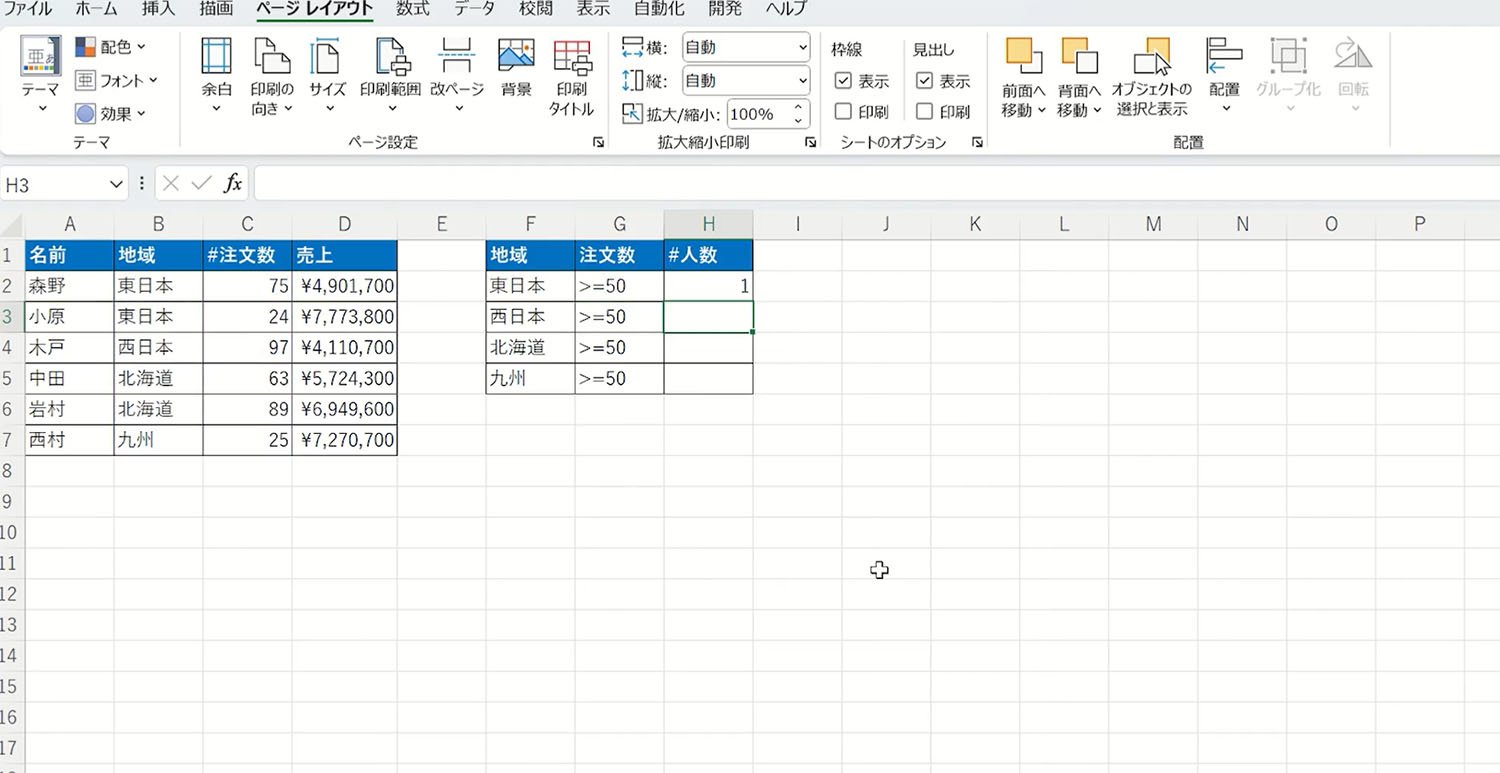The width and height of the screenshot is (1500, 773).
Task: Open the 配置 align menu
Action: [x=1224, y=76]
